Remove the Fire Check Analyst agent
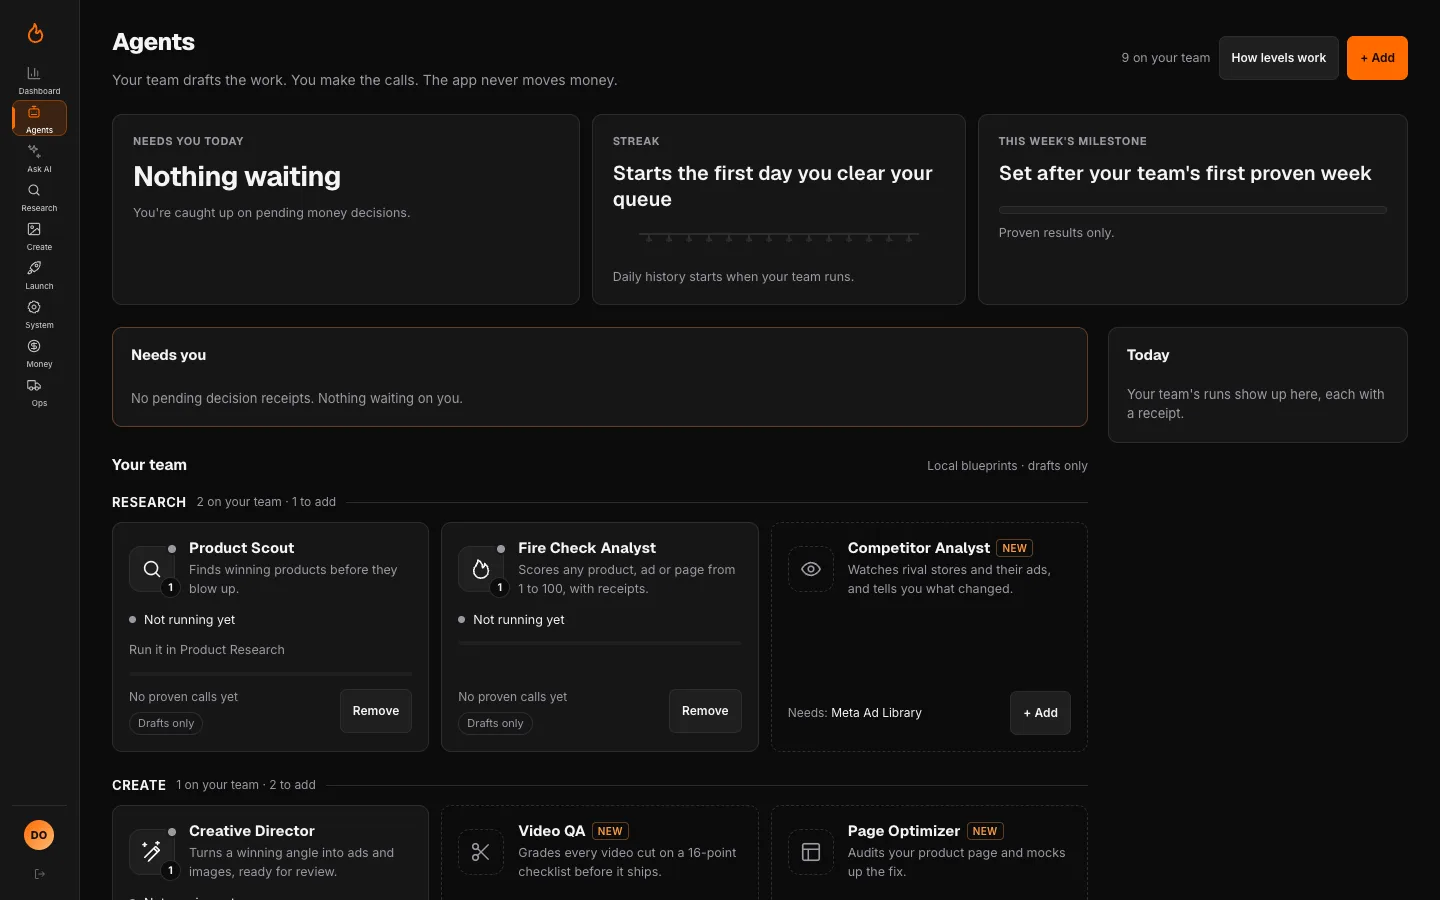 click(x=705, y=711)
